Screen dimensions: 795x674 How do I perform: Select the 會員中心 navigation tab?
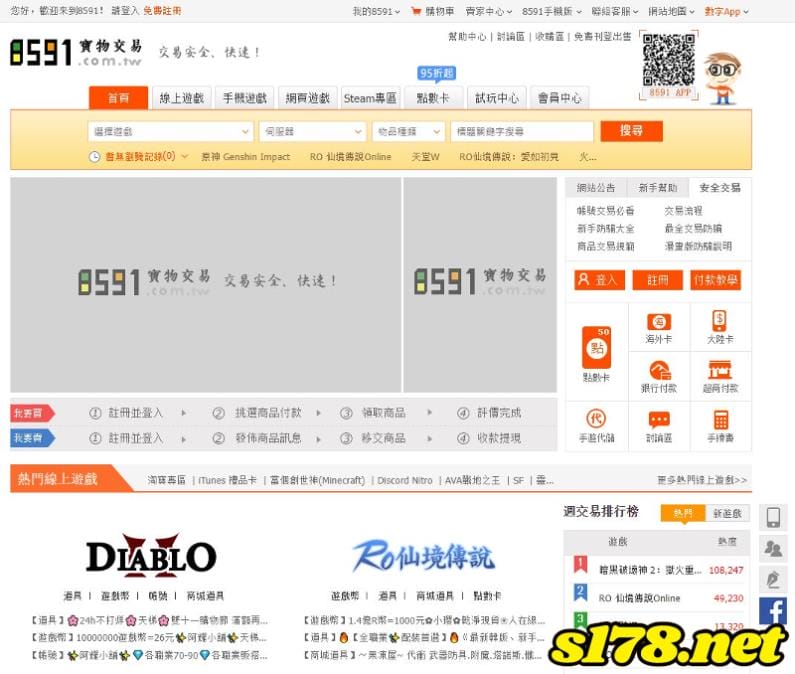(559, 98)
